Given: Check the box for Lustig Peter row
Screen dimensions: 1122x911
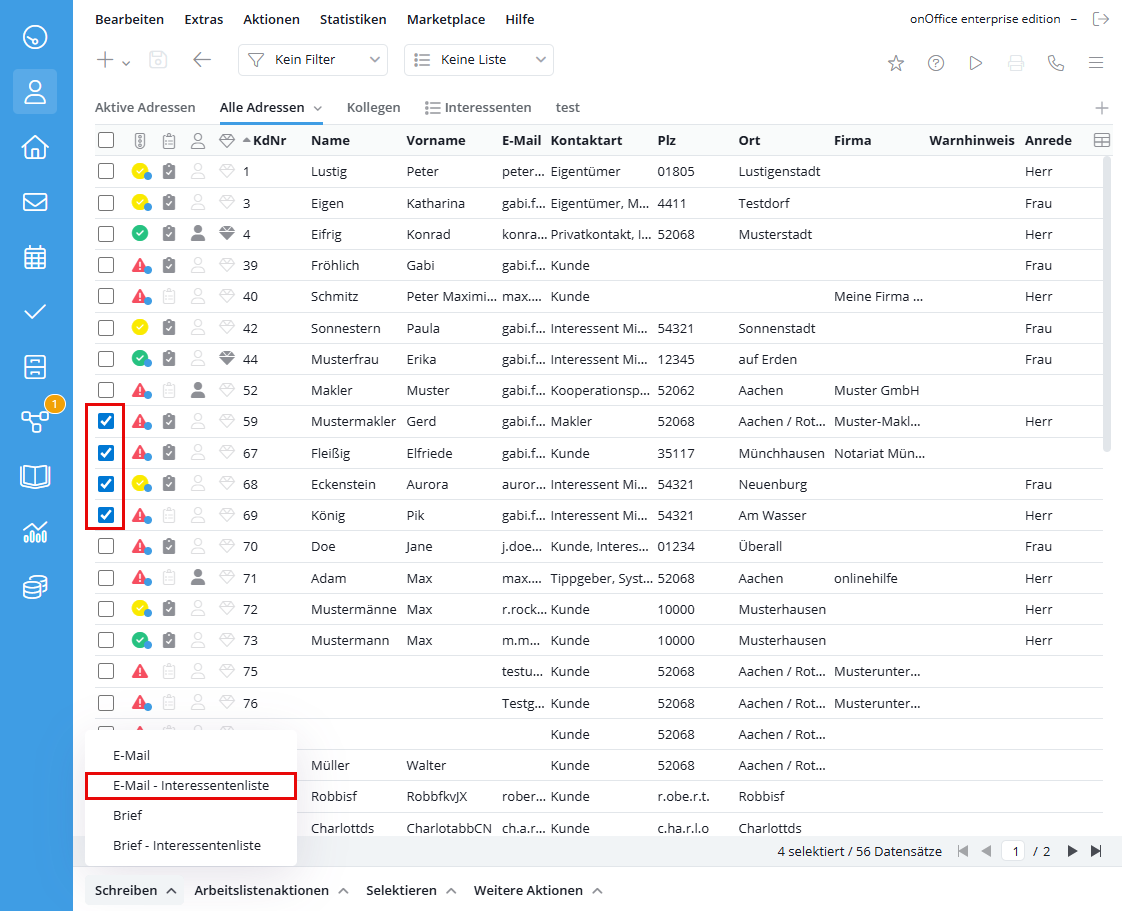Looking at the screenshot, I should click(106, 171).
